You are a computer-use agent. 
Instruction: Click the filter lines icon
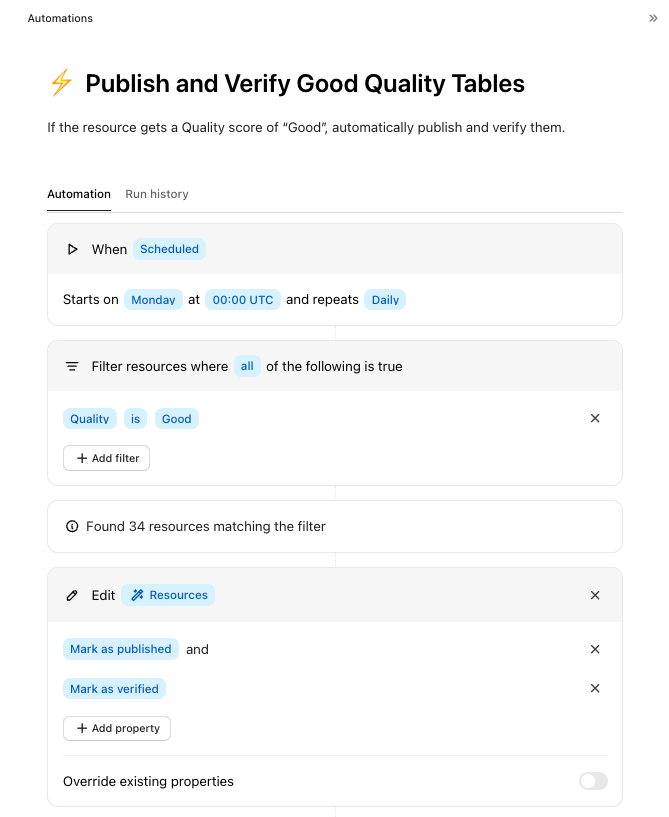click(72, 367)
